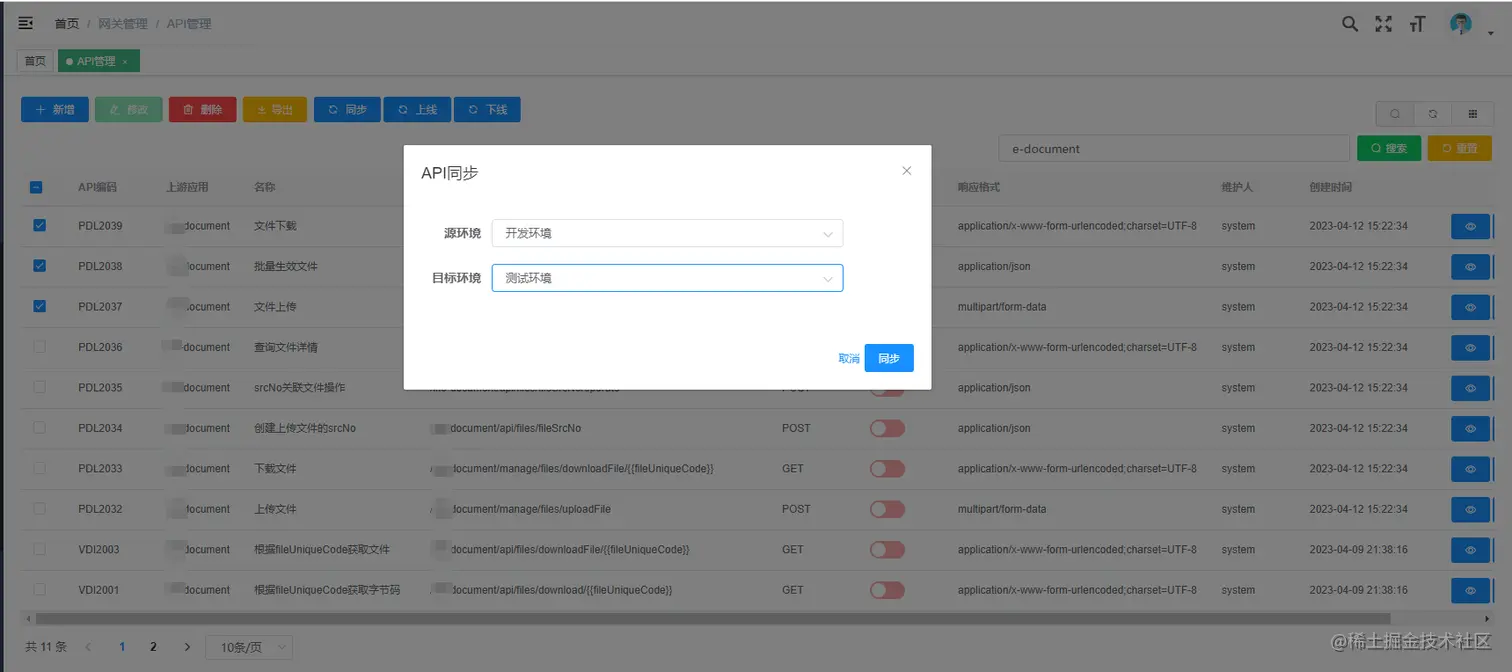
Task: Click the green 搜索 button
Action: click(x=1389, y=148)
